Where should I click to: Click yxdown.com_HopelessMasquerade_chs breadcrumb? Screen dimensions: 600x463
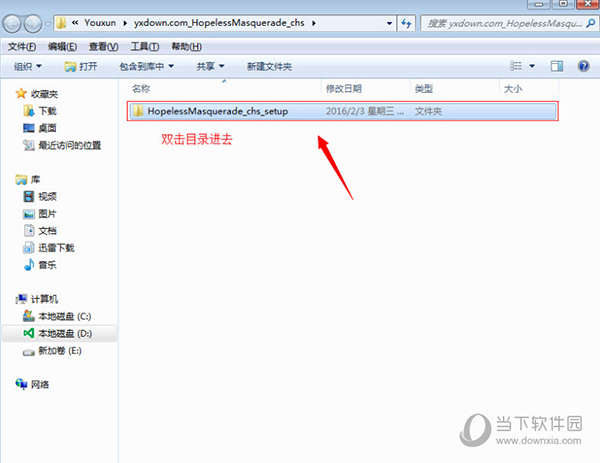coord(219,23)
